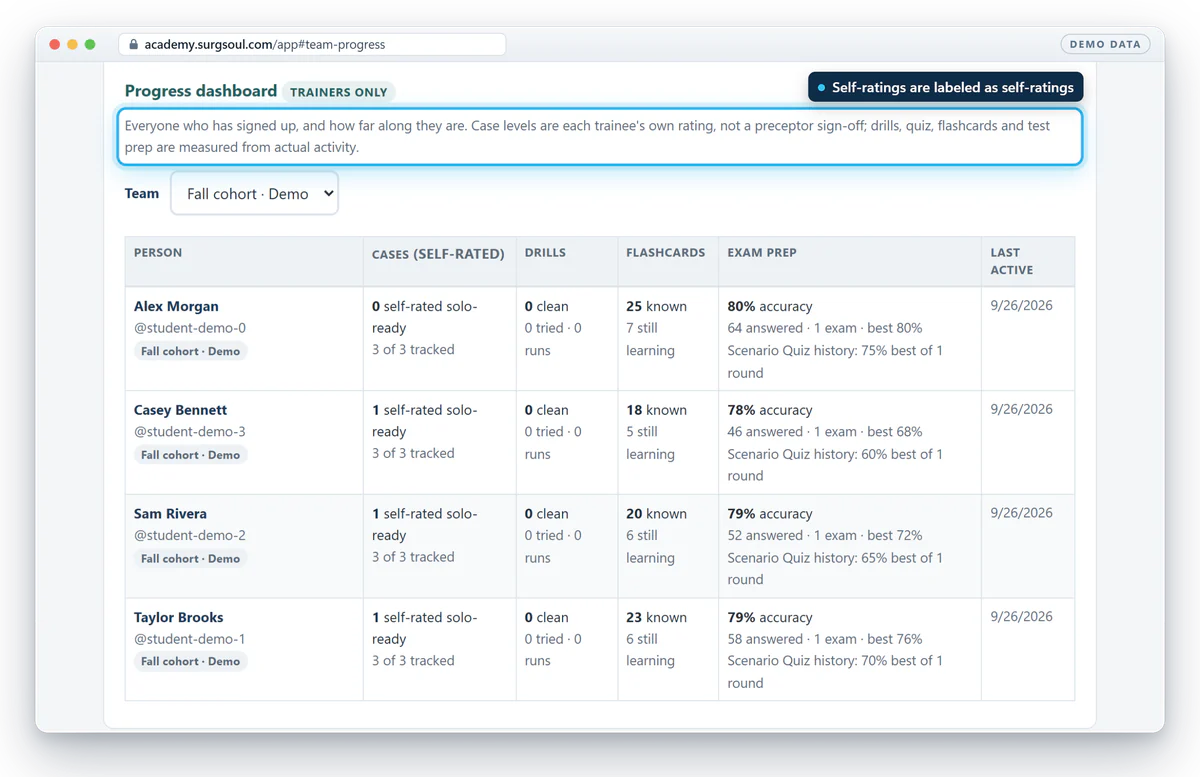Click the @student-demo-0 handle
The height and width of the screenshot is (777, 1200).
point(190,328)
